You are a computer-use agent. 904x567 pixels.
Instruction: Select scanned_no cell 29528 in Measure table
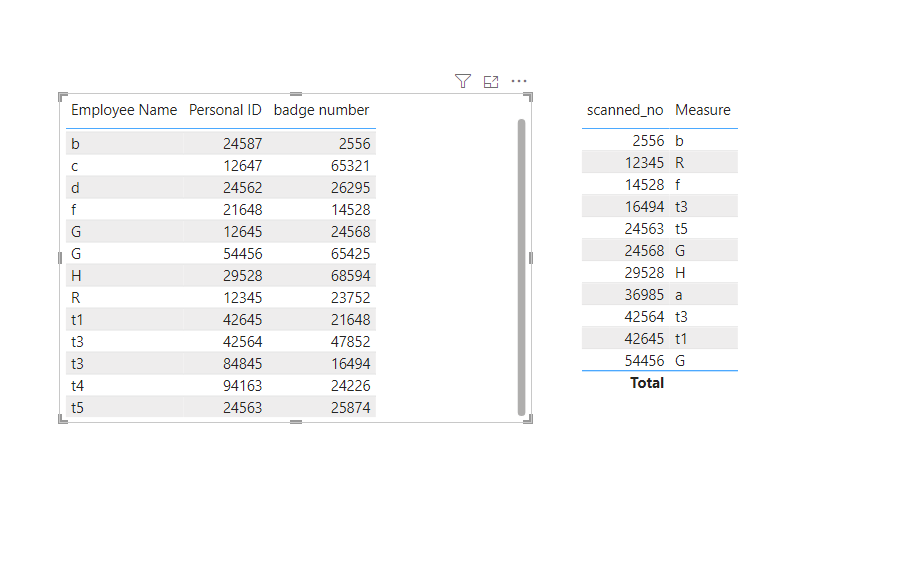(645, 272)
